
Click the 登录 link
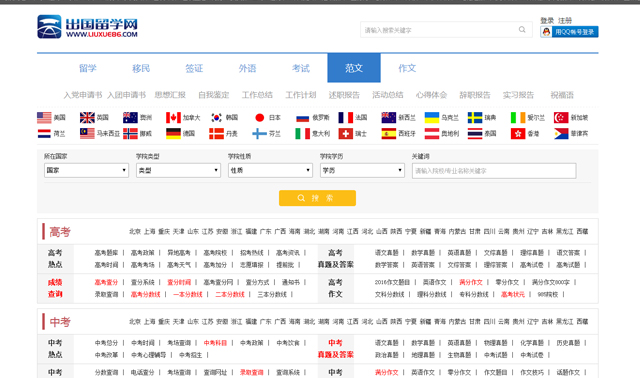click(x=547, y=20)
